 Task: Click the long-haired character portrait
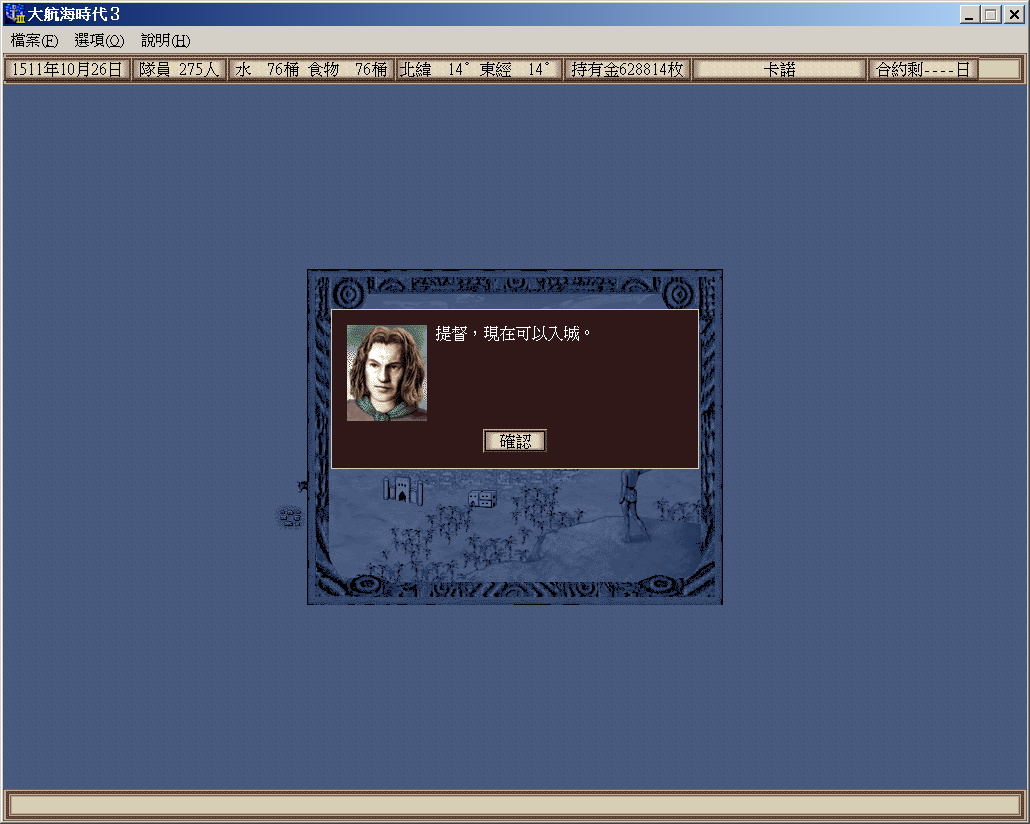(x=387, y=372)
